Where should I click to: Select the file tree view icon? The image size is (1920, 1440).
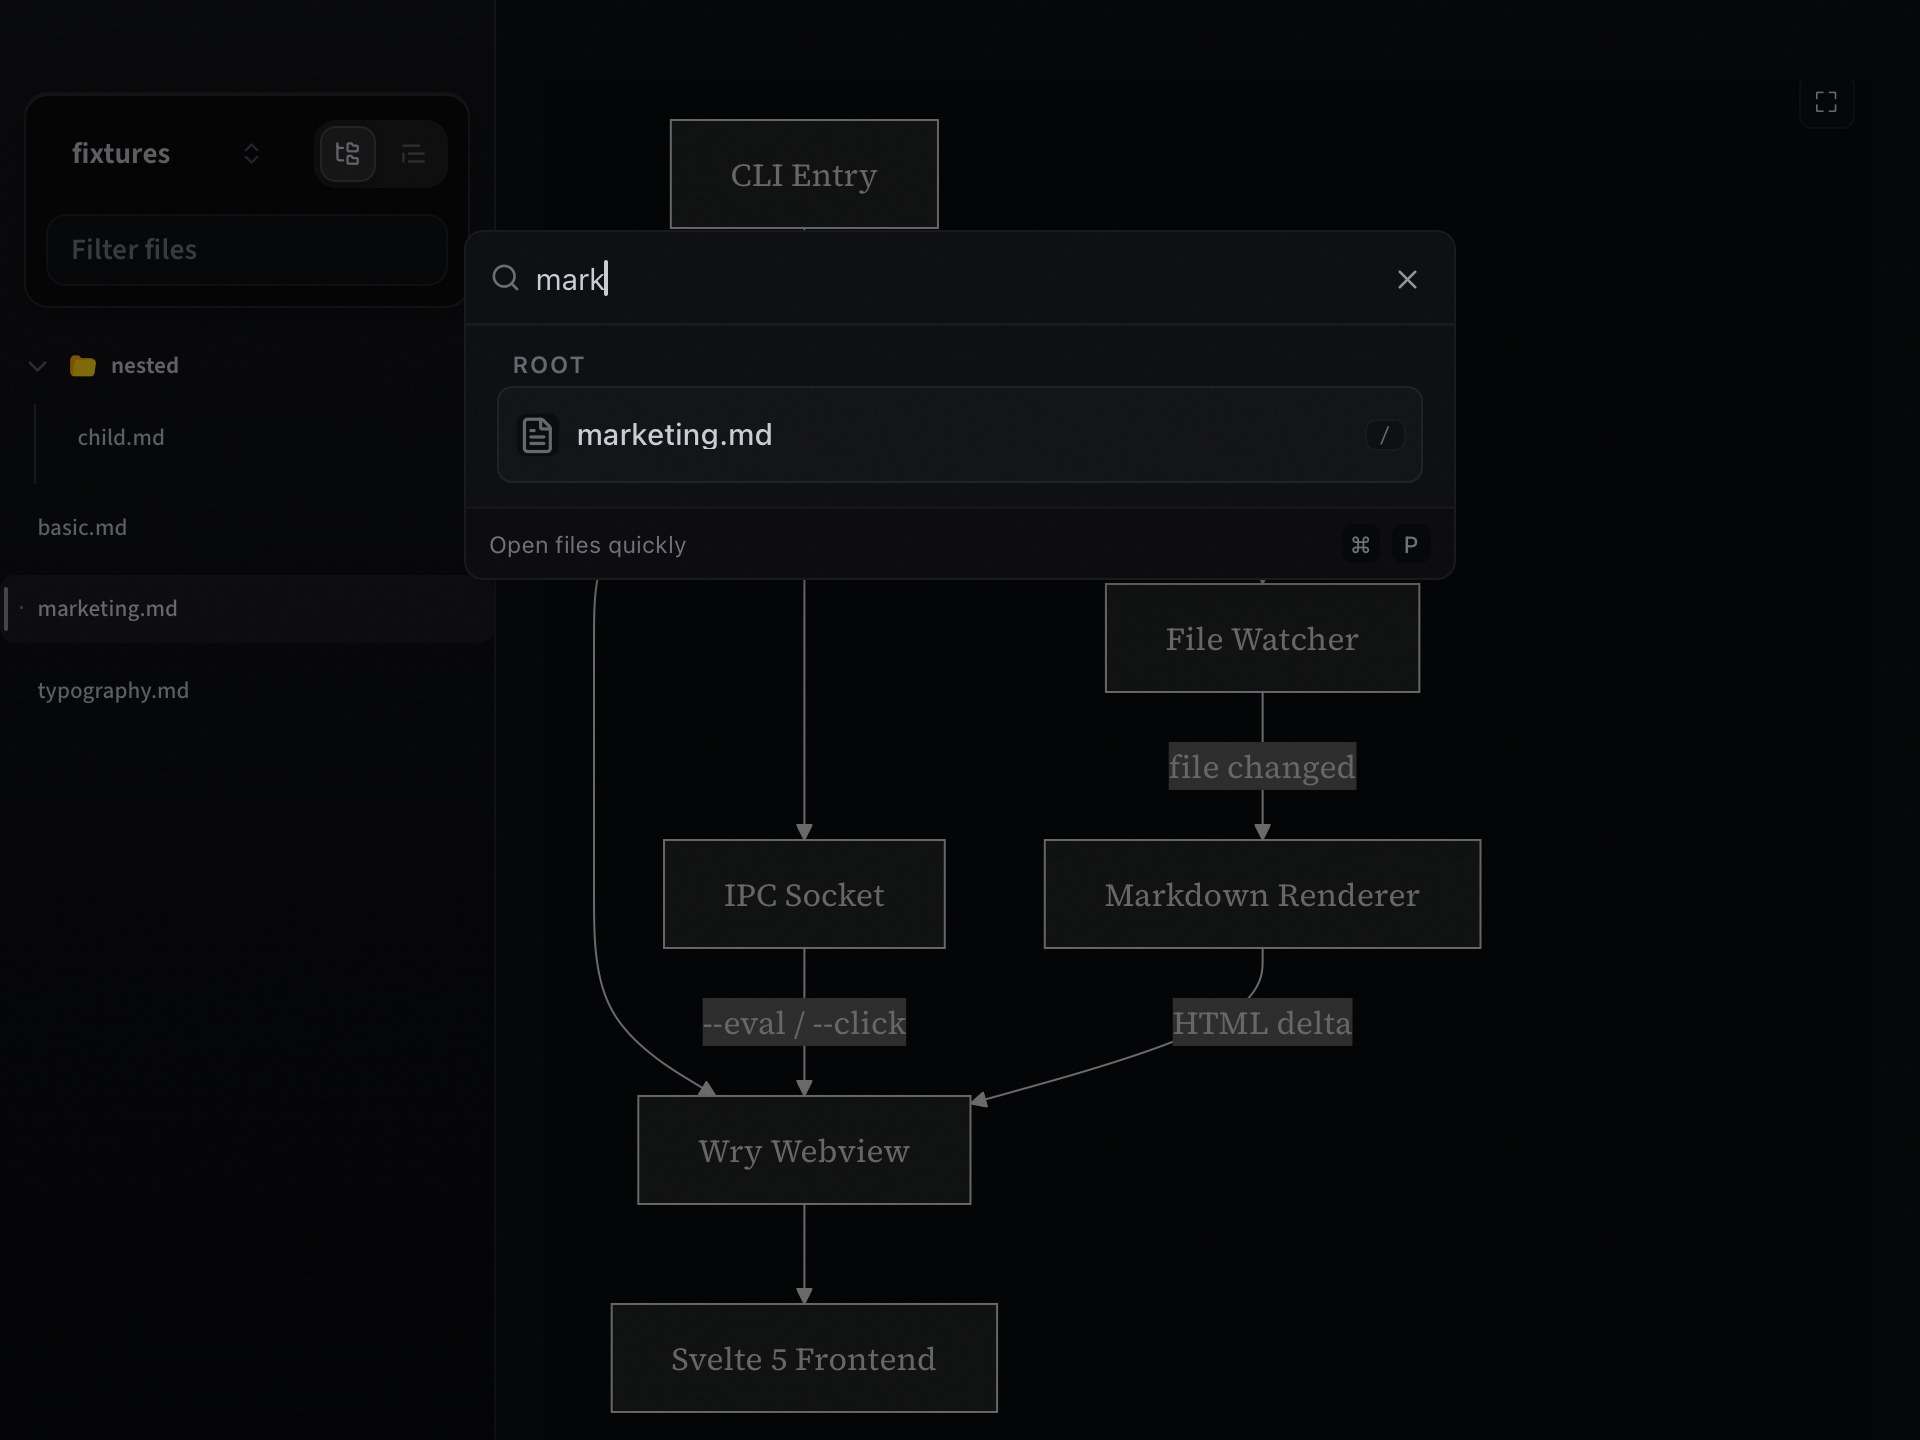[348, 153]
